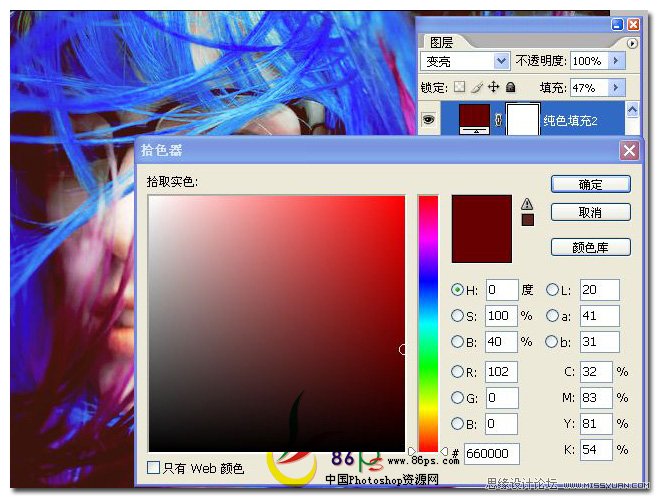Select the R red radio button
The width and height of the screenshot is (660, 500).
457,372
